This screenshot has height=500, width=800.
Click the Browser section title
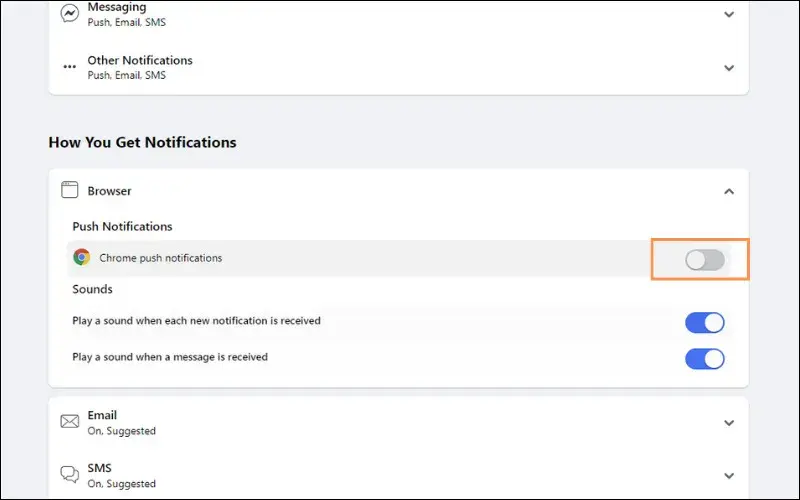pyautogui.click(x=109, y=191)
